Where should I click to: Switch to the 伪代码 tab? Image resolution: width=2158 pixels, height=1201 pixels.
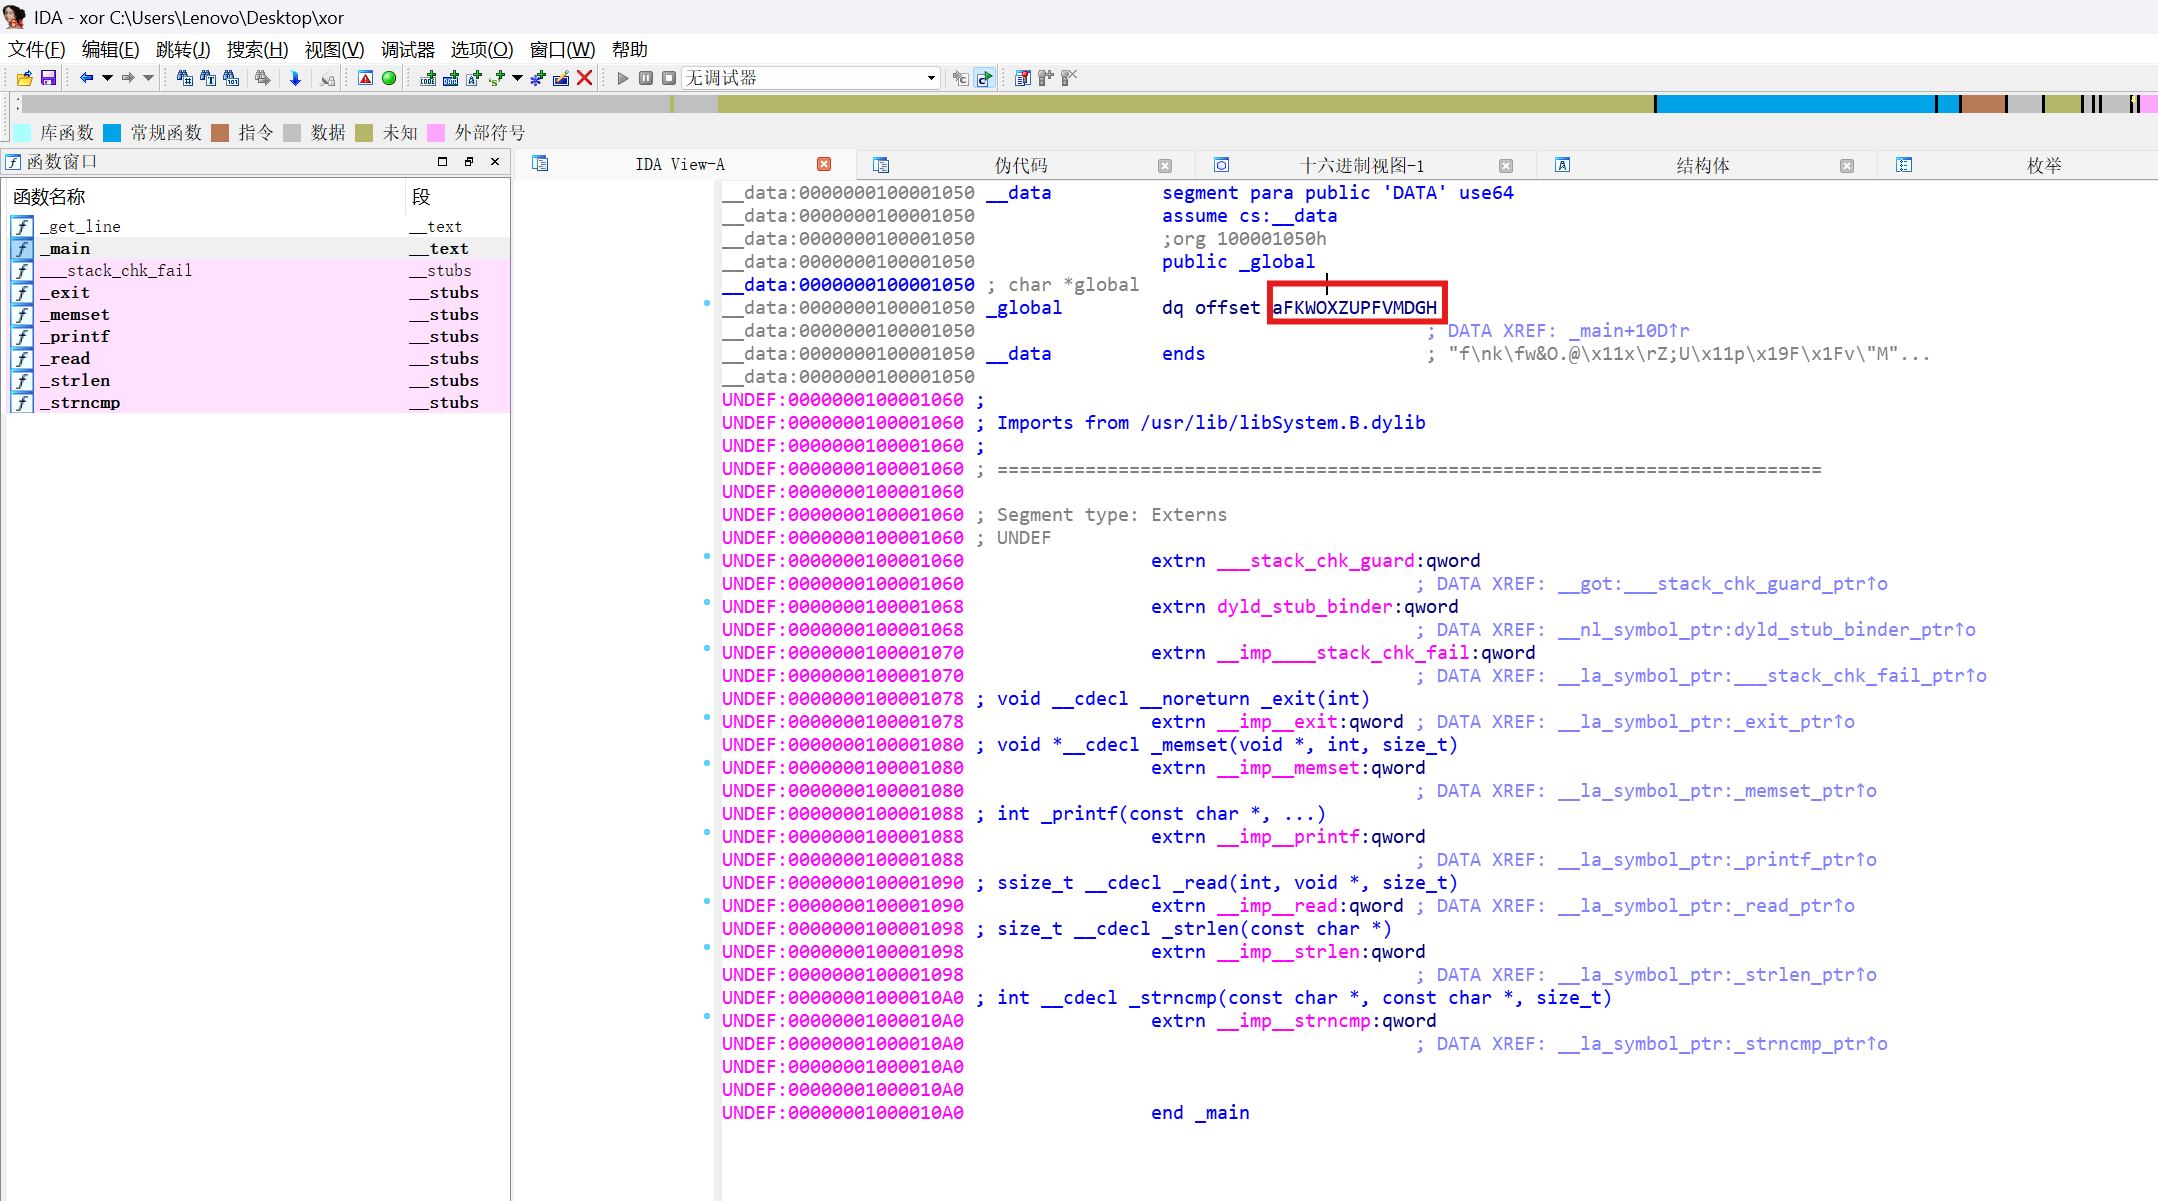click(x=1020, y=165)
